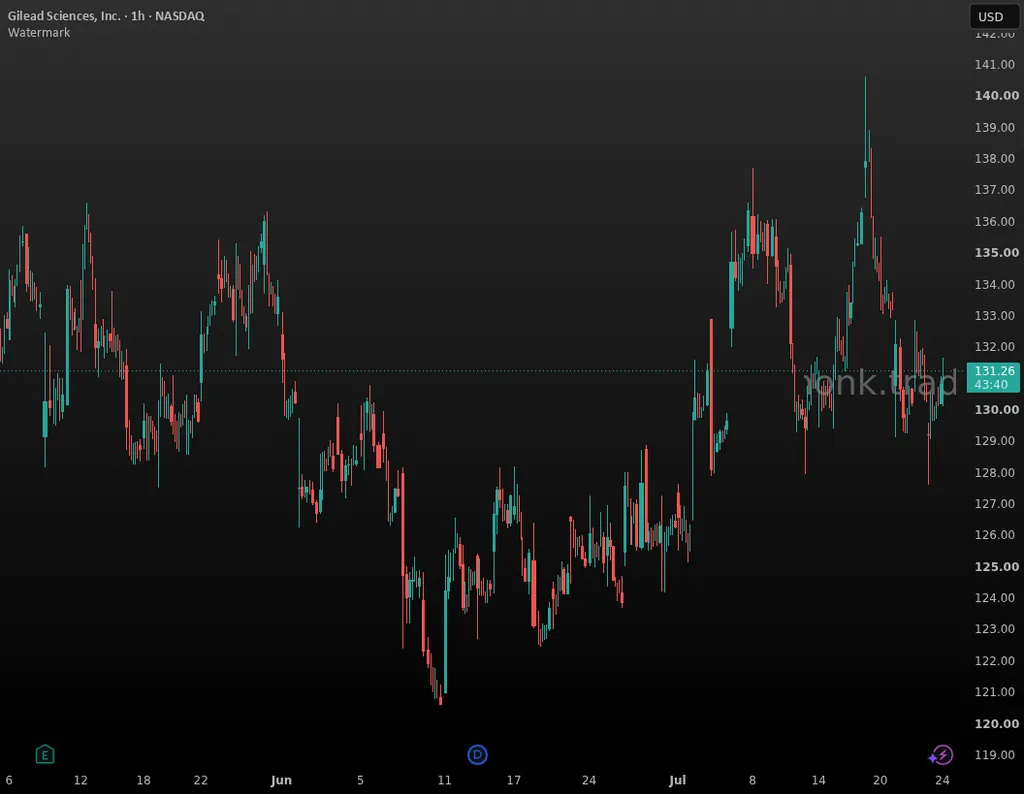Click the 140.00 price axis label
Screen dimensions: 1024x794
997,95
